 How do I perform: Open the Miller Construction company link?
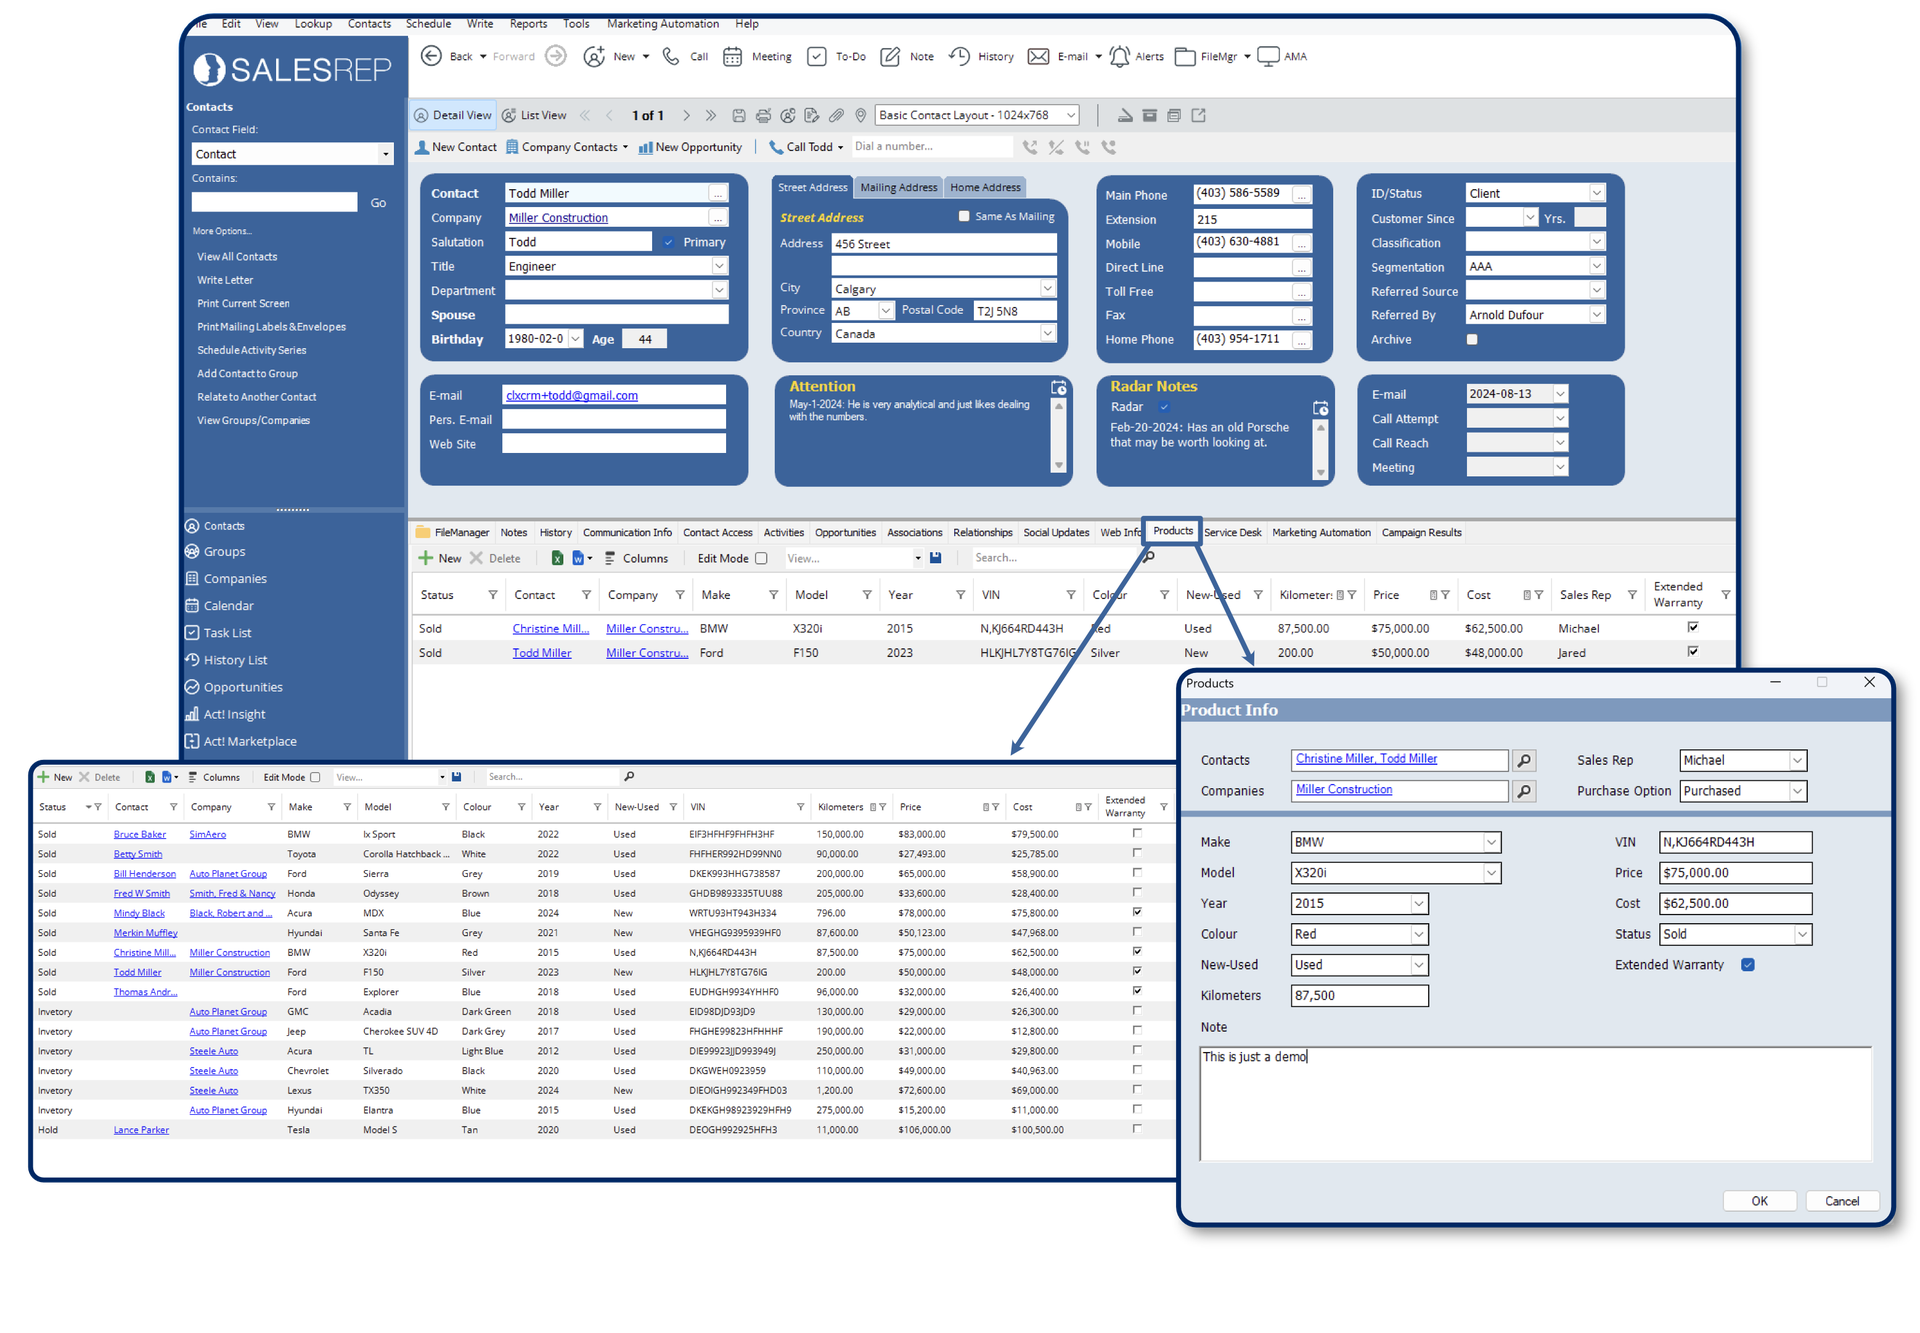[558, 218]
